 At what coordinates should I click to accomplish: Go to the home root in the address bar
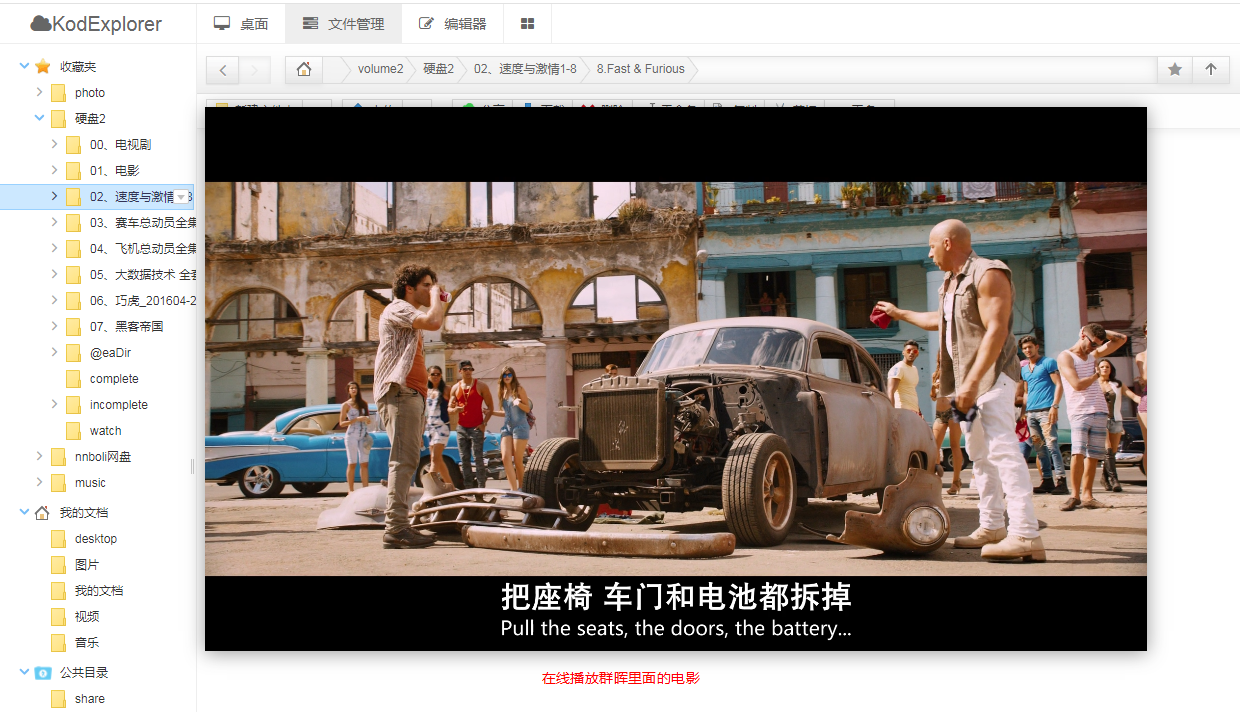tap(304, 69)
